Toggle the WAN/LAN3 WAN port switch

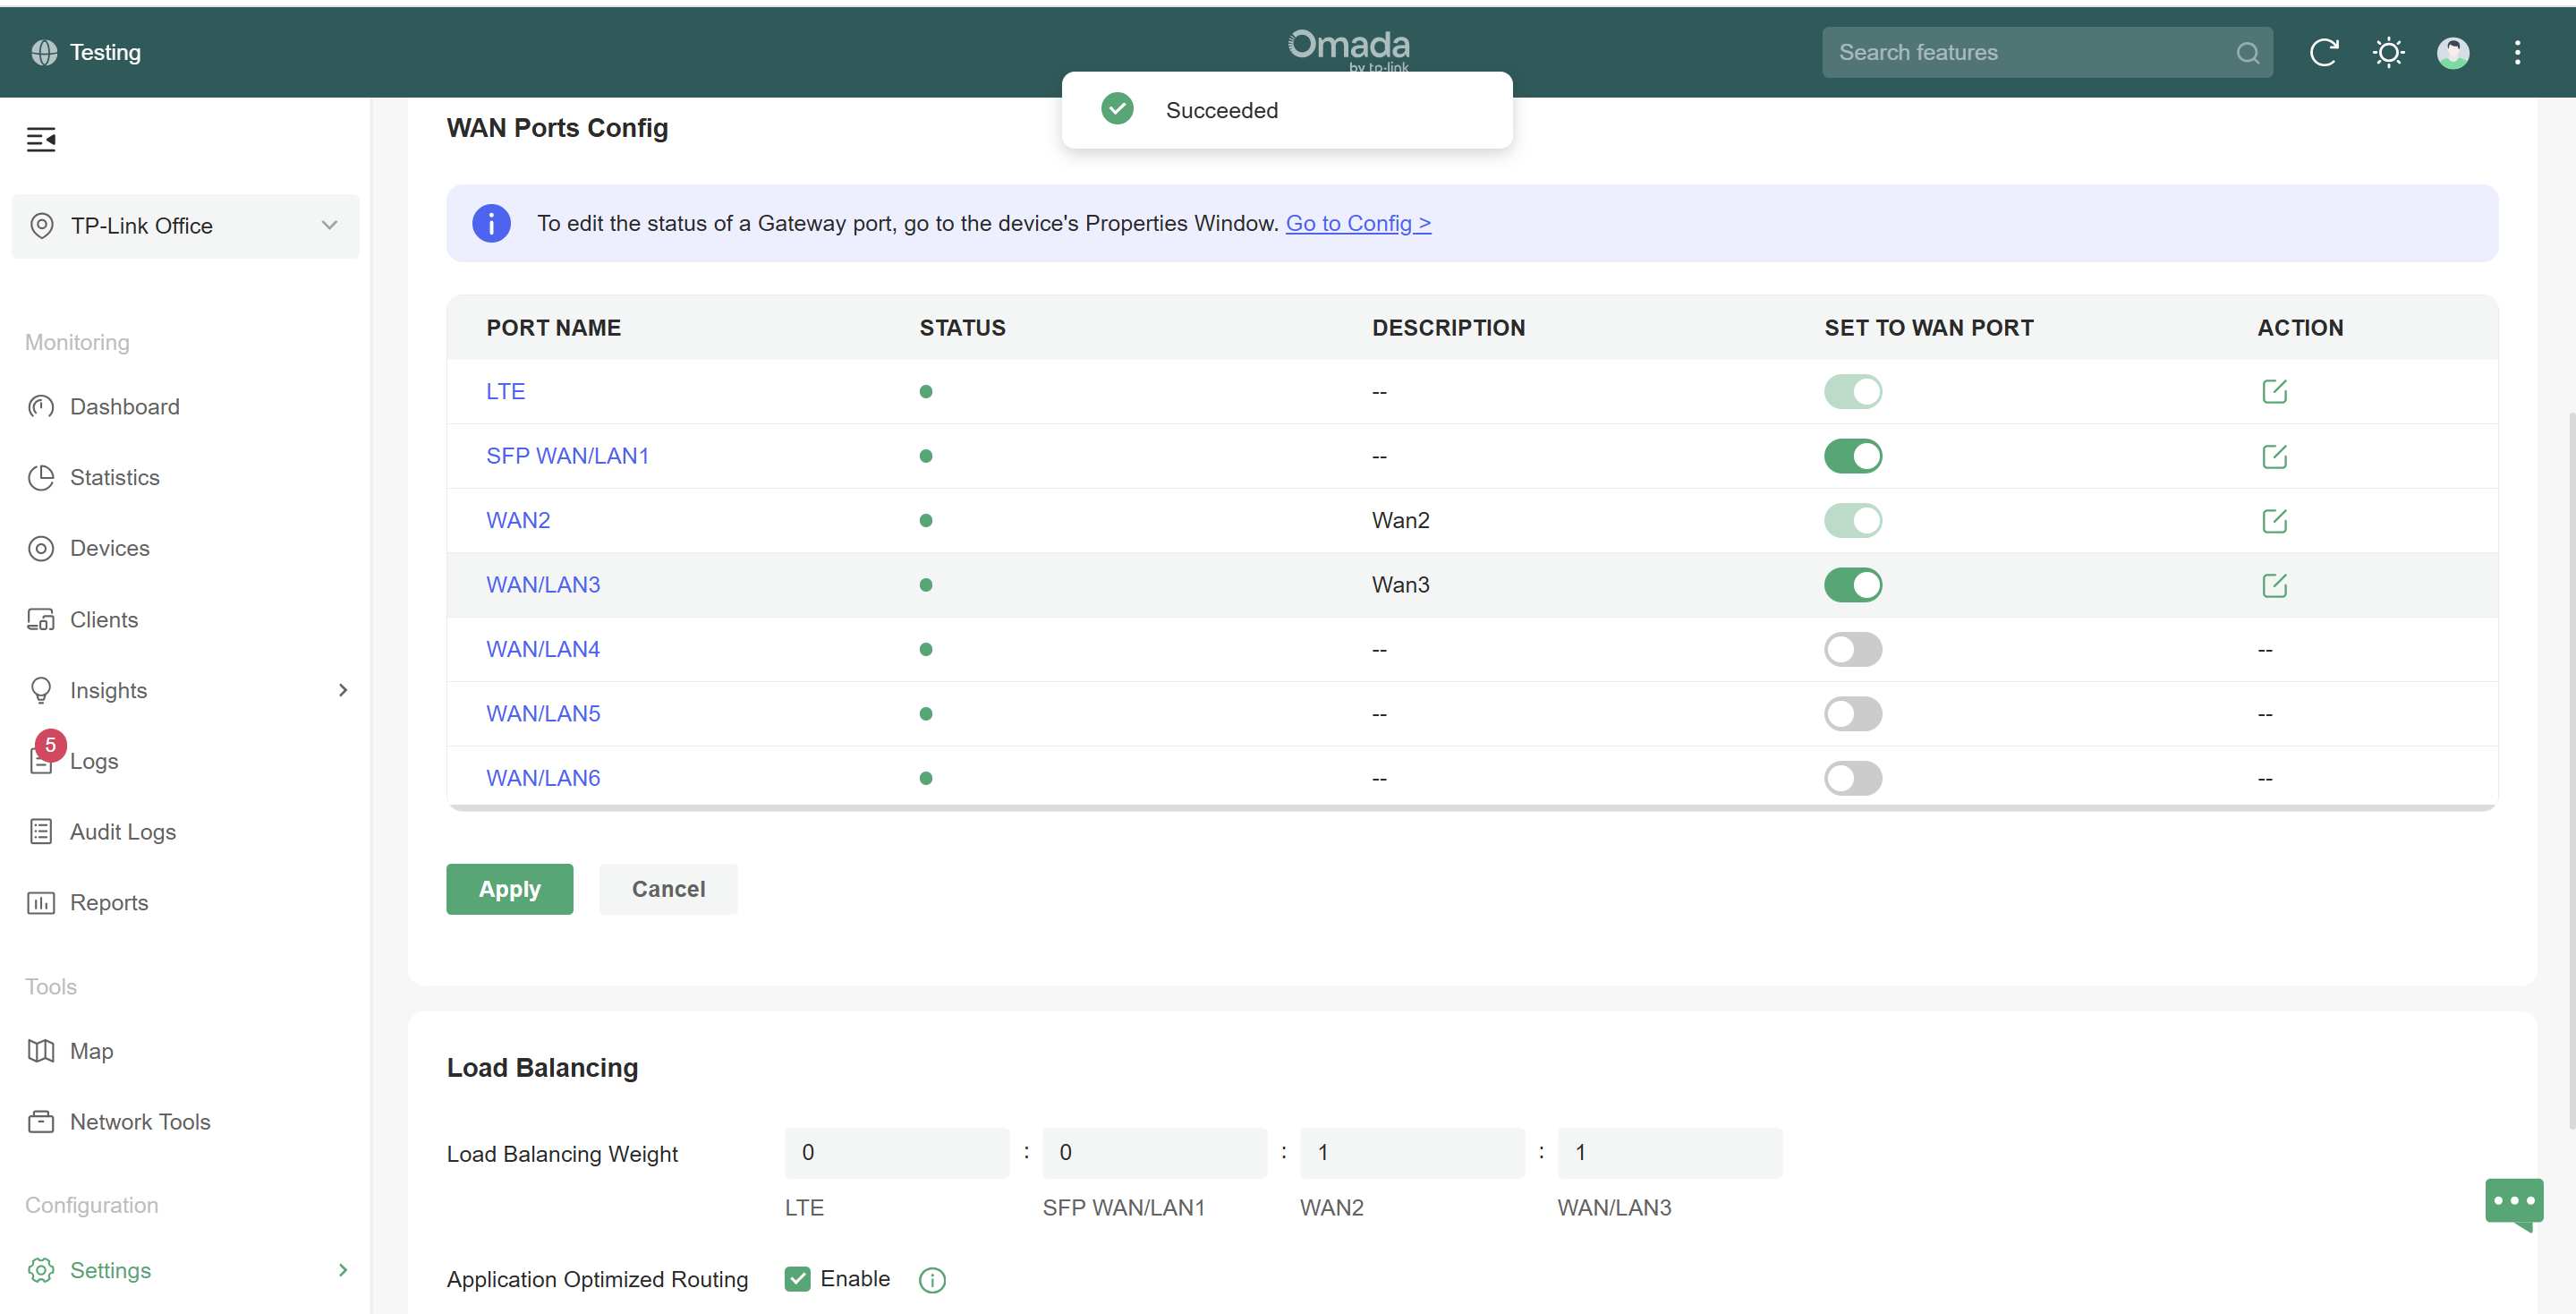tap(1852, 585)
